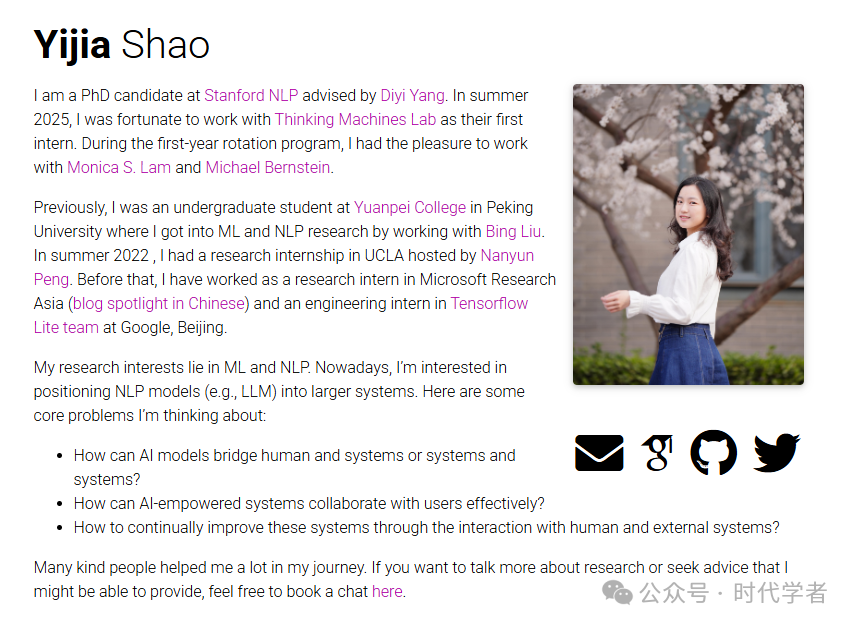Click the first research question bullet
The height and width of the screenshot is (627, 855).
click(294, 456)
